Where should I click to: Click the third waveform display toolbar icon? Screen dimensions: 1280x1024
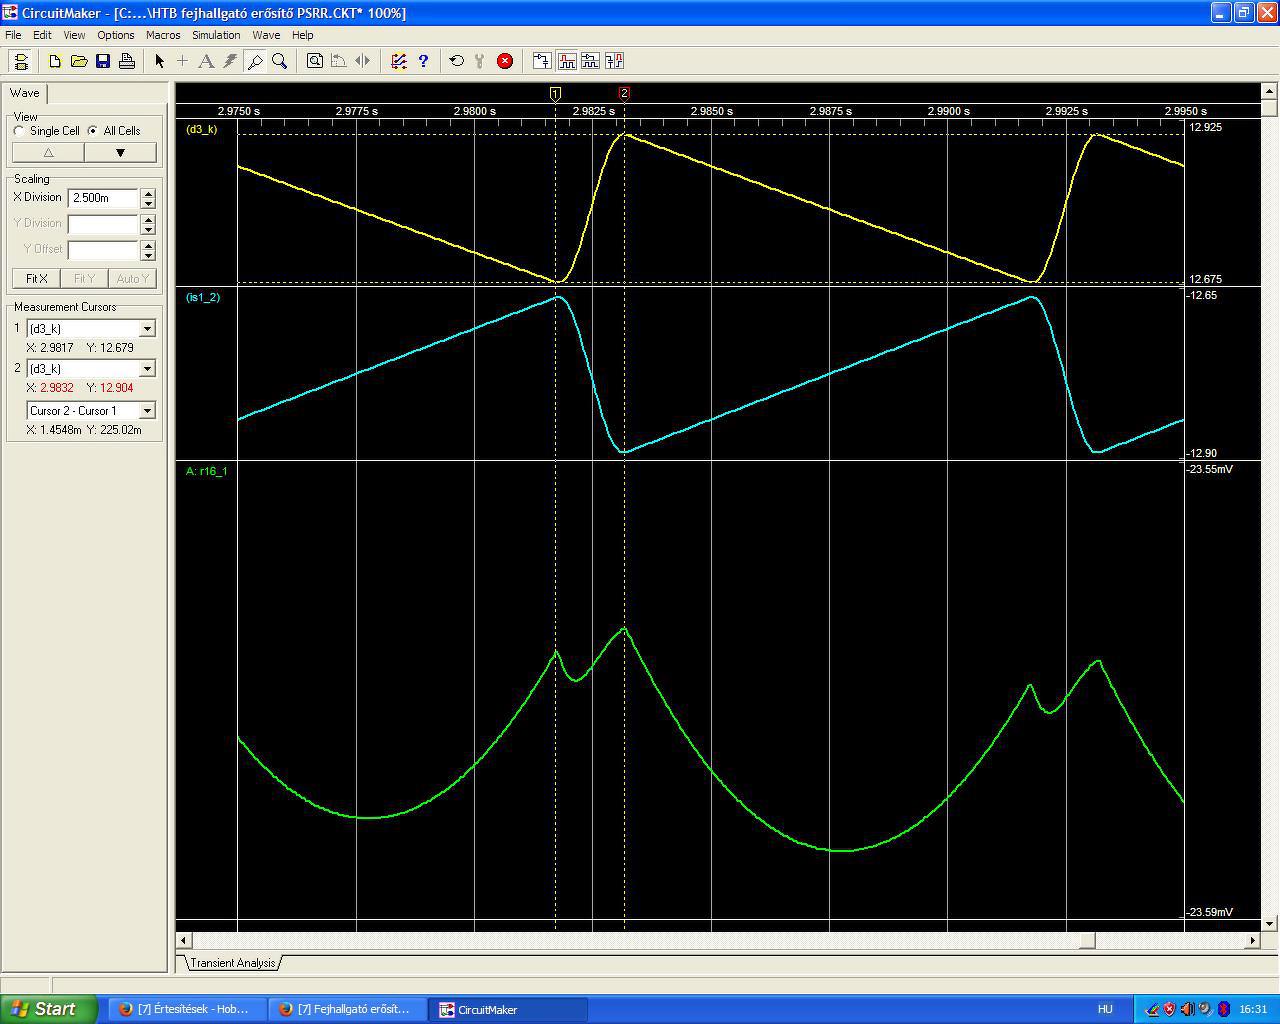coord(590,61)
